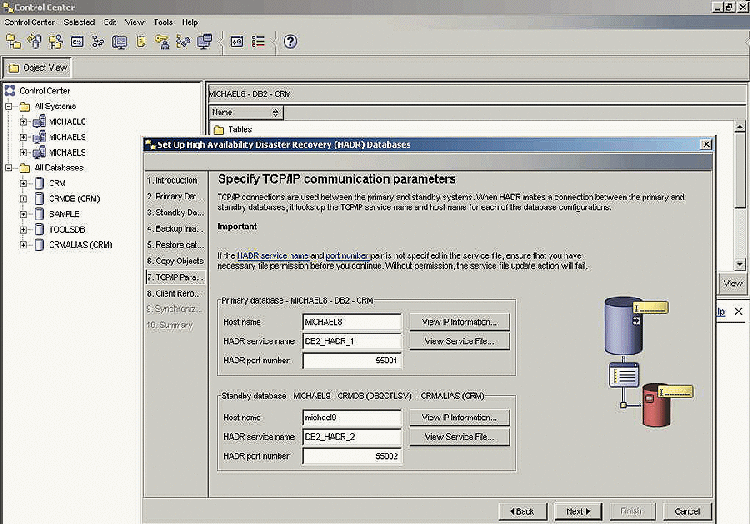Click the primary HADR port number field
This screenshot has width=750, height=524.
click(x=352, y=360)
